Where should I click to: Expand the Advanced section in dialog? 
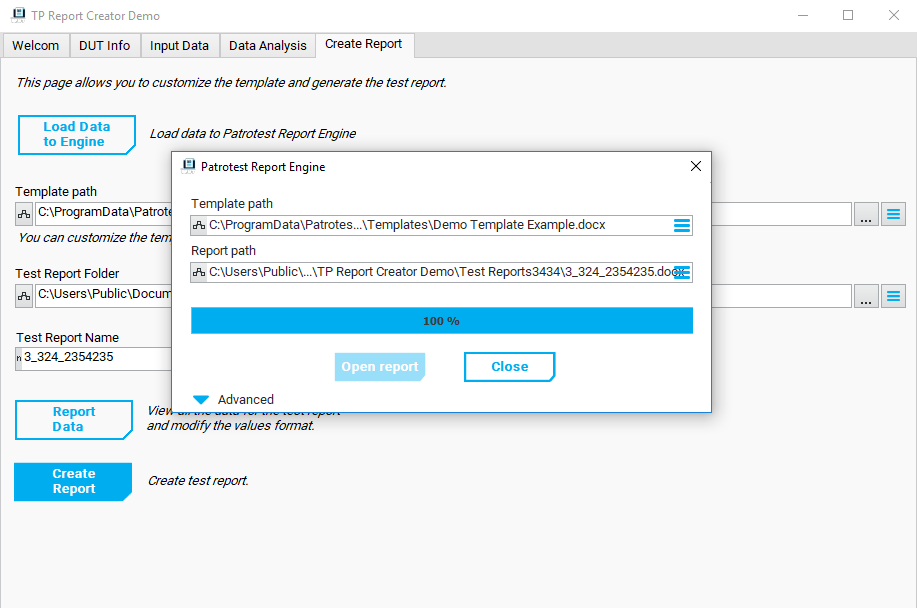(x=201, y=399)
